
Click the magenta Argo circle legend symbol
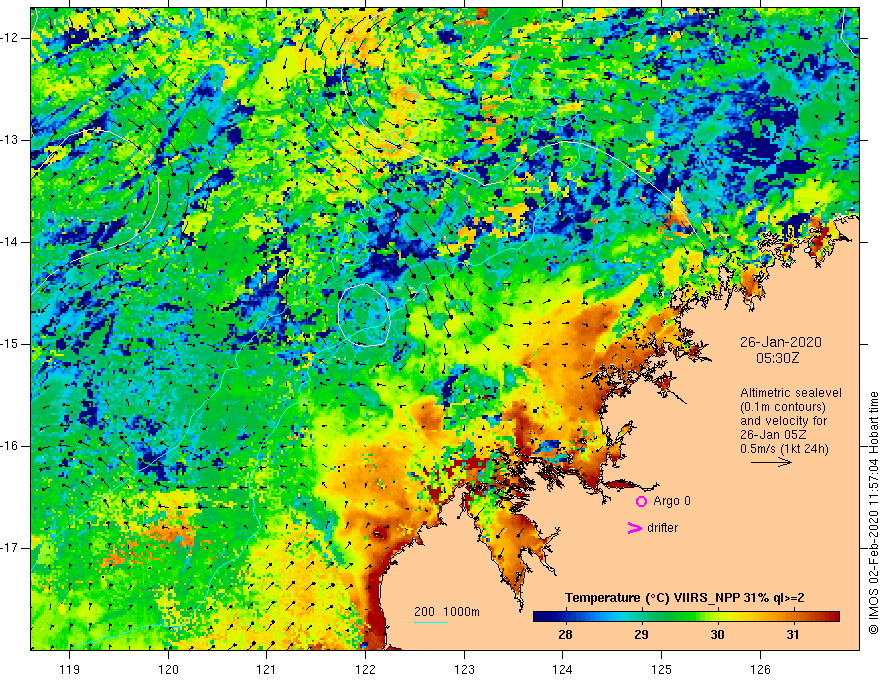coord(641,501)
